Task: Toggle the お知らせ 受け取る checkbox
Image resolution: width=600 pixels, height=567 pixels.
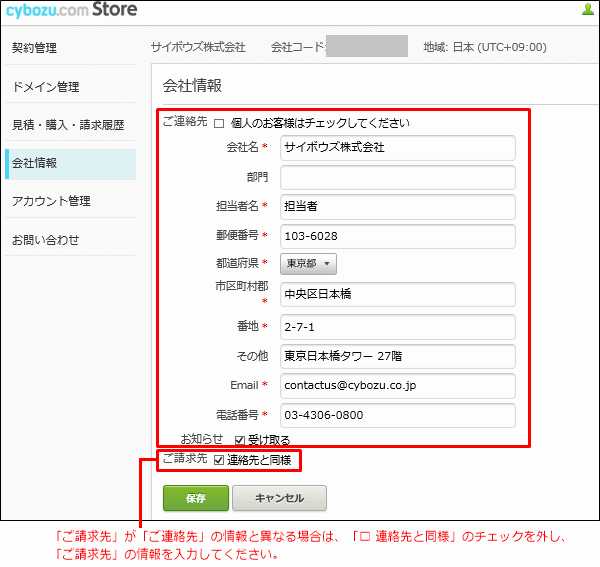Action: click(240, 440)
